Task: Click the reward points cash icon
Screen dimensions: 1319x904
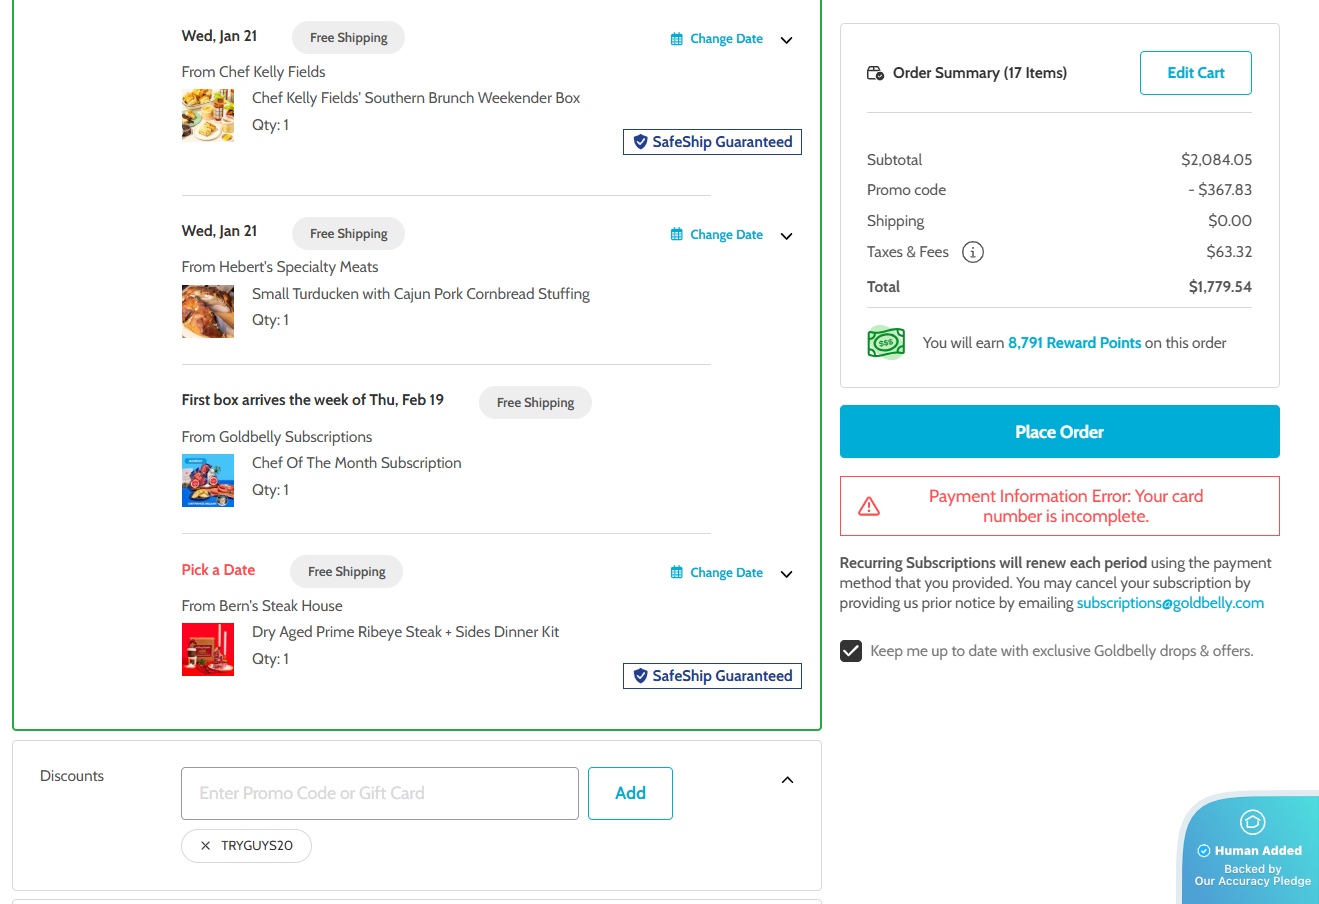Action: [x=886, y=343]
